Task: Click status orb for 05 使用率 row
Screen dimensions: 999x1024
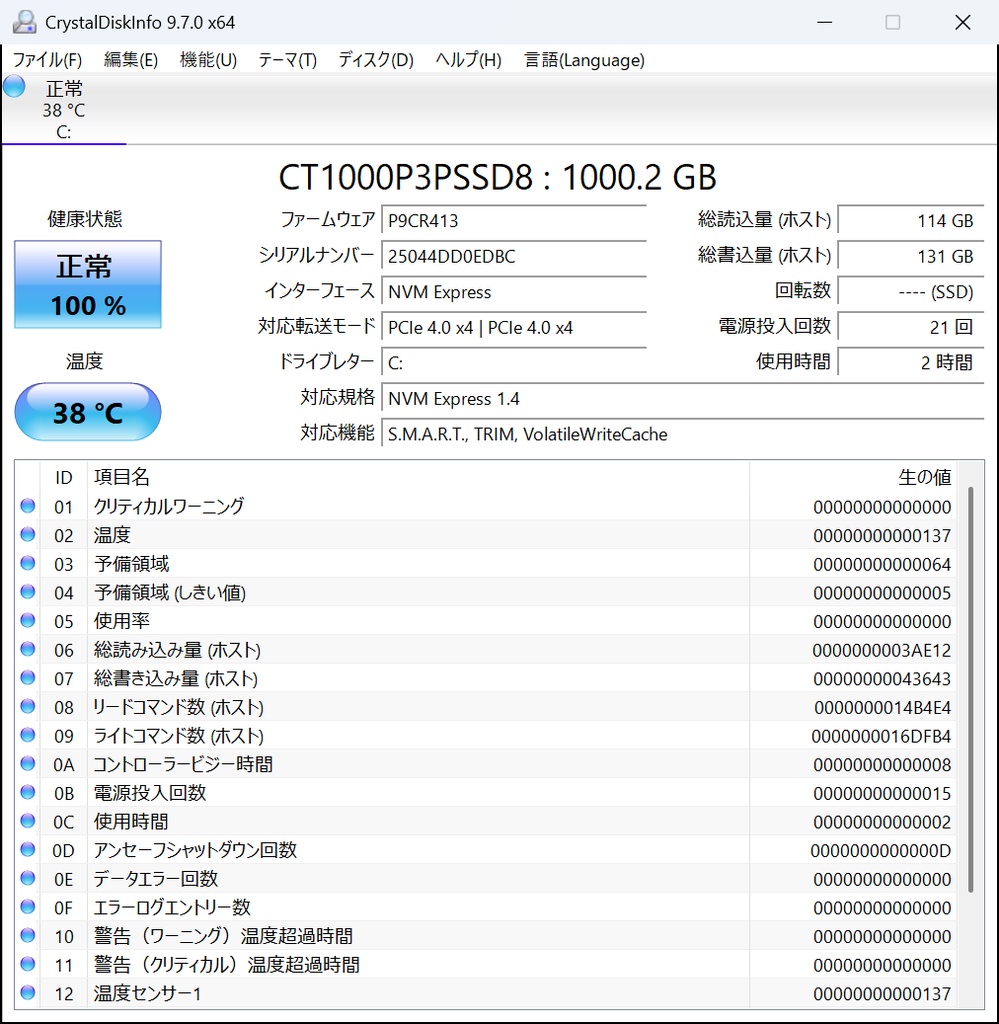Action: 27,620
